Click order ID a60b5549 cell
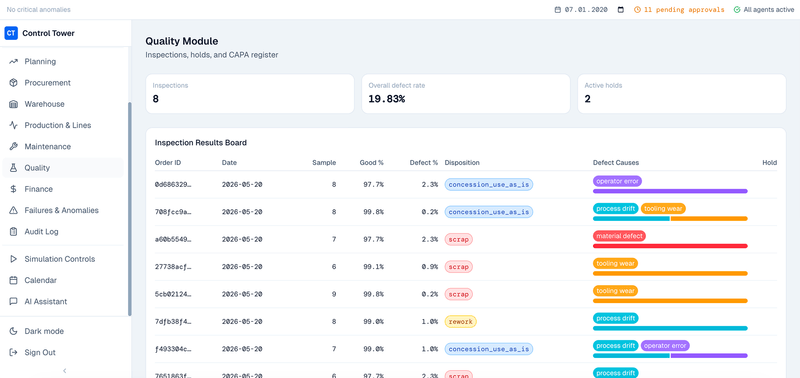The width and height of the screenshot is (800, 378). pos(172,239)
